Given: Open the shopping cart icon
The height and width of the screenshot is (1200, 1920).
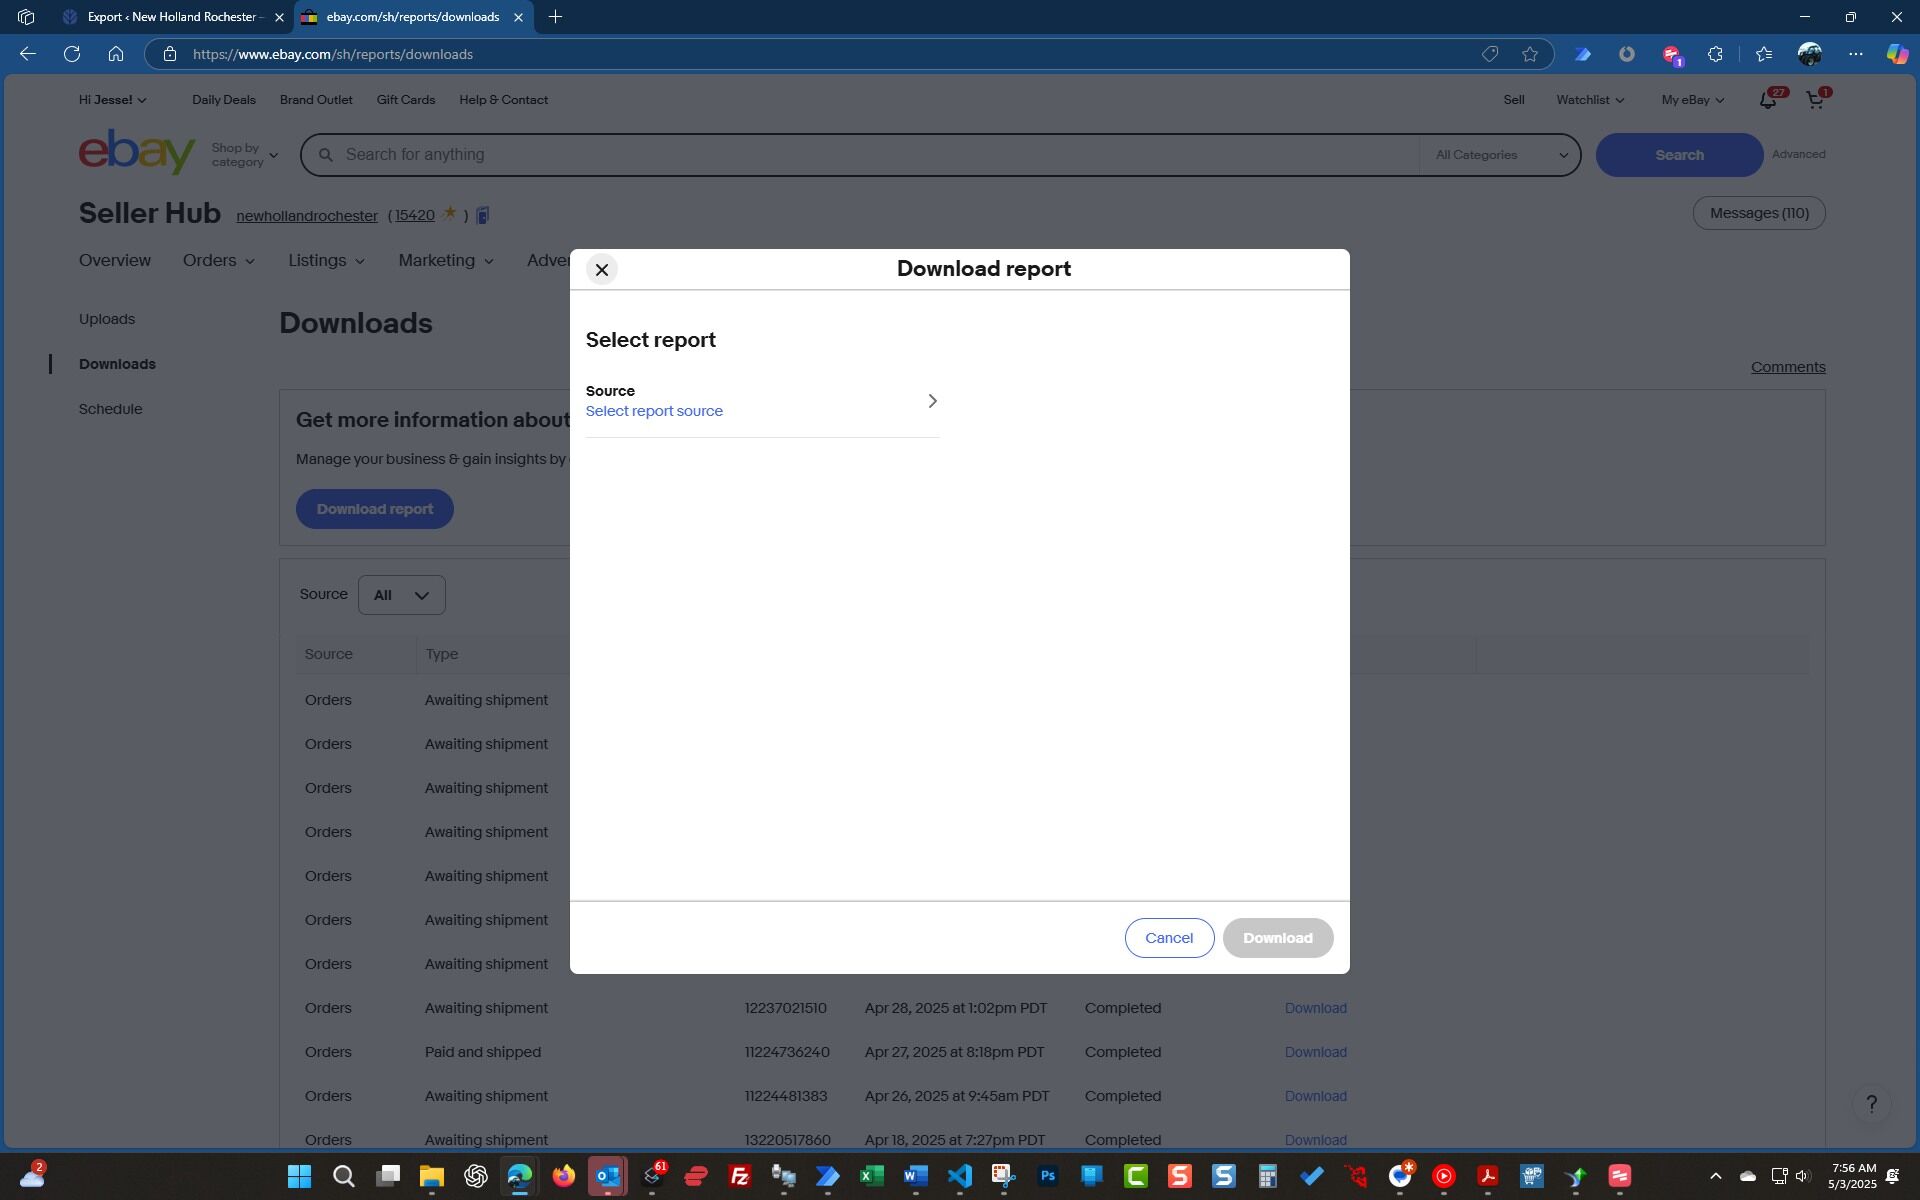Looking at the screenshot, I should pyautogui.click(x=1814, y=100).
